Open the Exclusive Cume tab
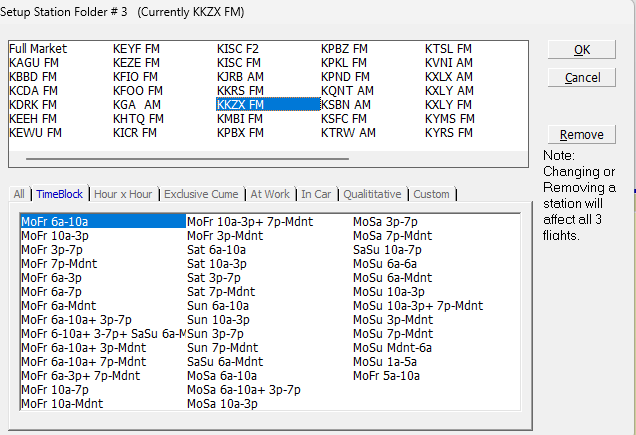636x435 pixels. [201, 194]
